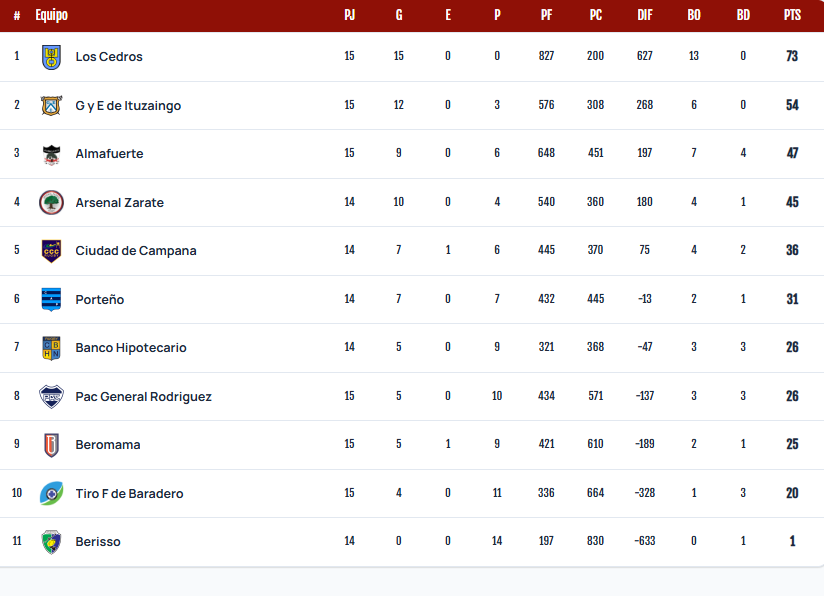Image resolution: width=824 pixels, height=596 pixels.
Task: Select Los Cedros 73 points value
Action: 792,56
